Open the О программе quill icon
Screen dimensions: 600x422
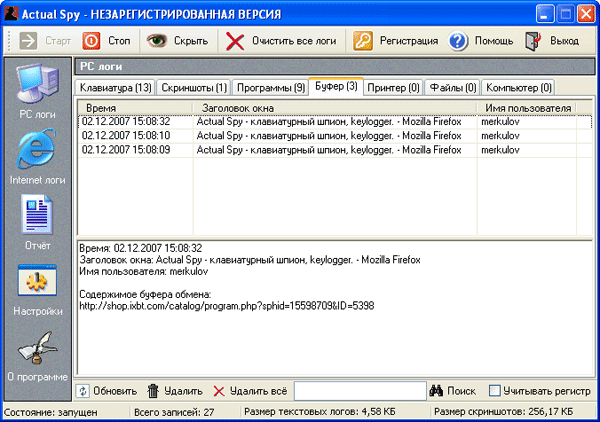pyautogui.click(x=37, y=347)
